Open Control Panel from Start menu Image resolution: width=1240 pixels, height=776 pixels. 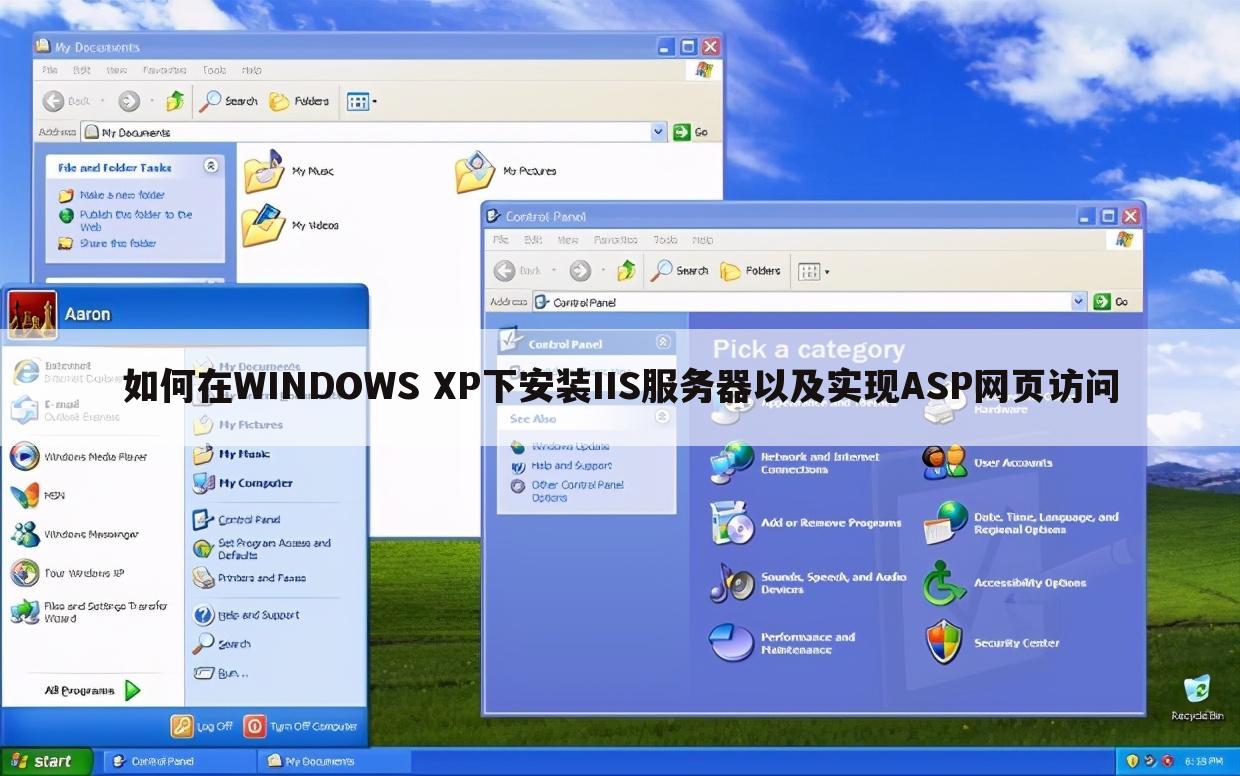coord(237,519)
